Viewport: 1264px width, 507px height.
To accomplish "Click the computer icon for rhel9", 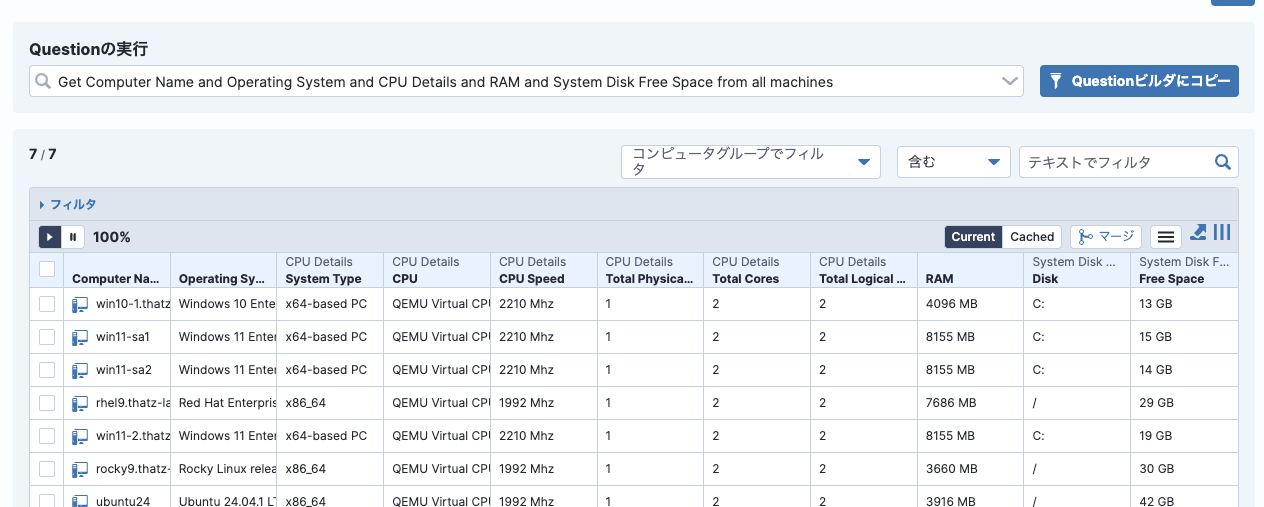I will 80,403.
